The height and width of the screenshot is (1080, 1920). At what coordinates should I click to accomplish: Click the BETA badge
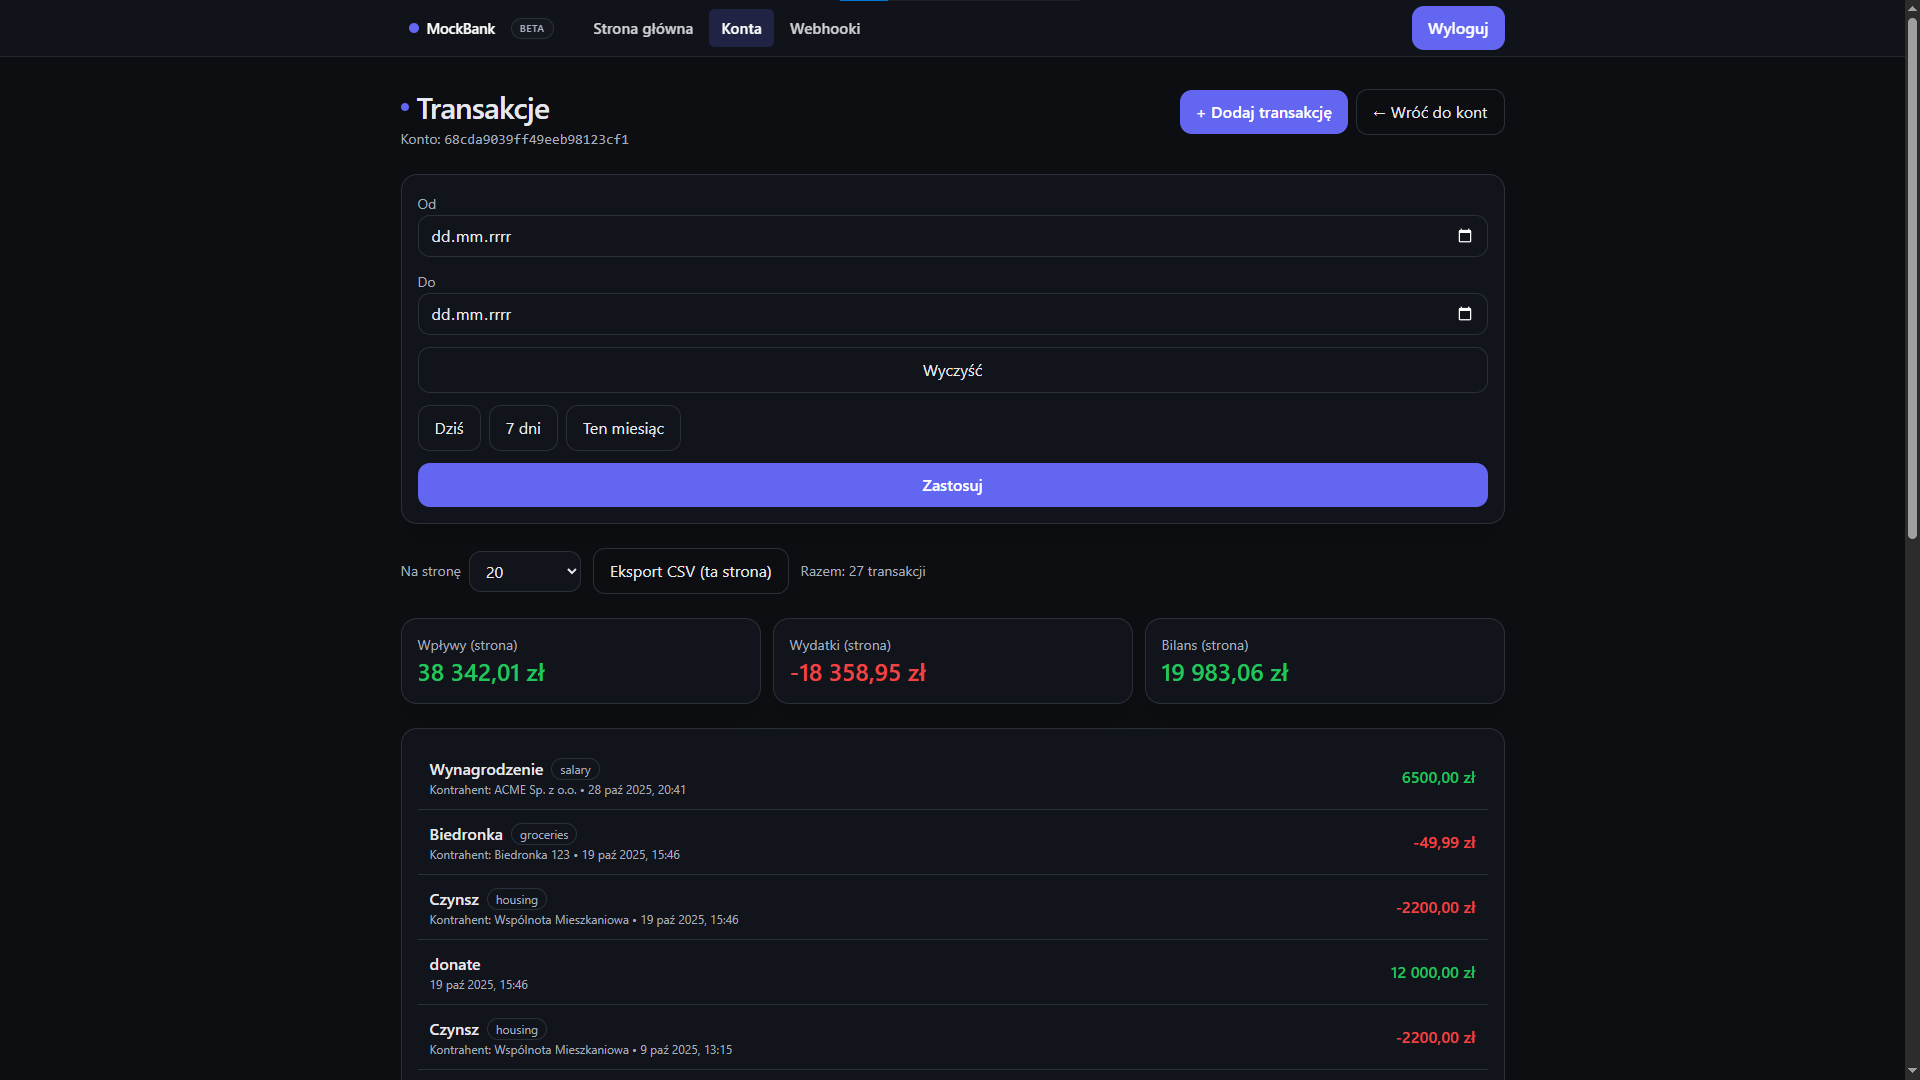pyautogui.click(x=532, y=28)
